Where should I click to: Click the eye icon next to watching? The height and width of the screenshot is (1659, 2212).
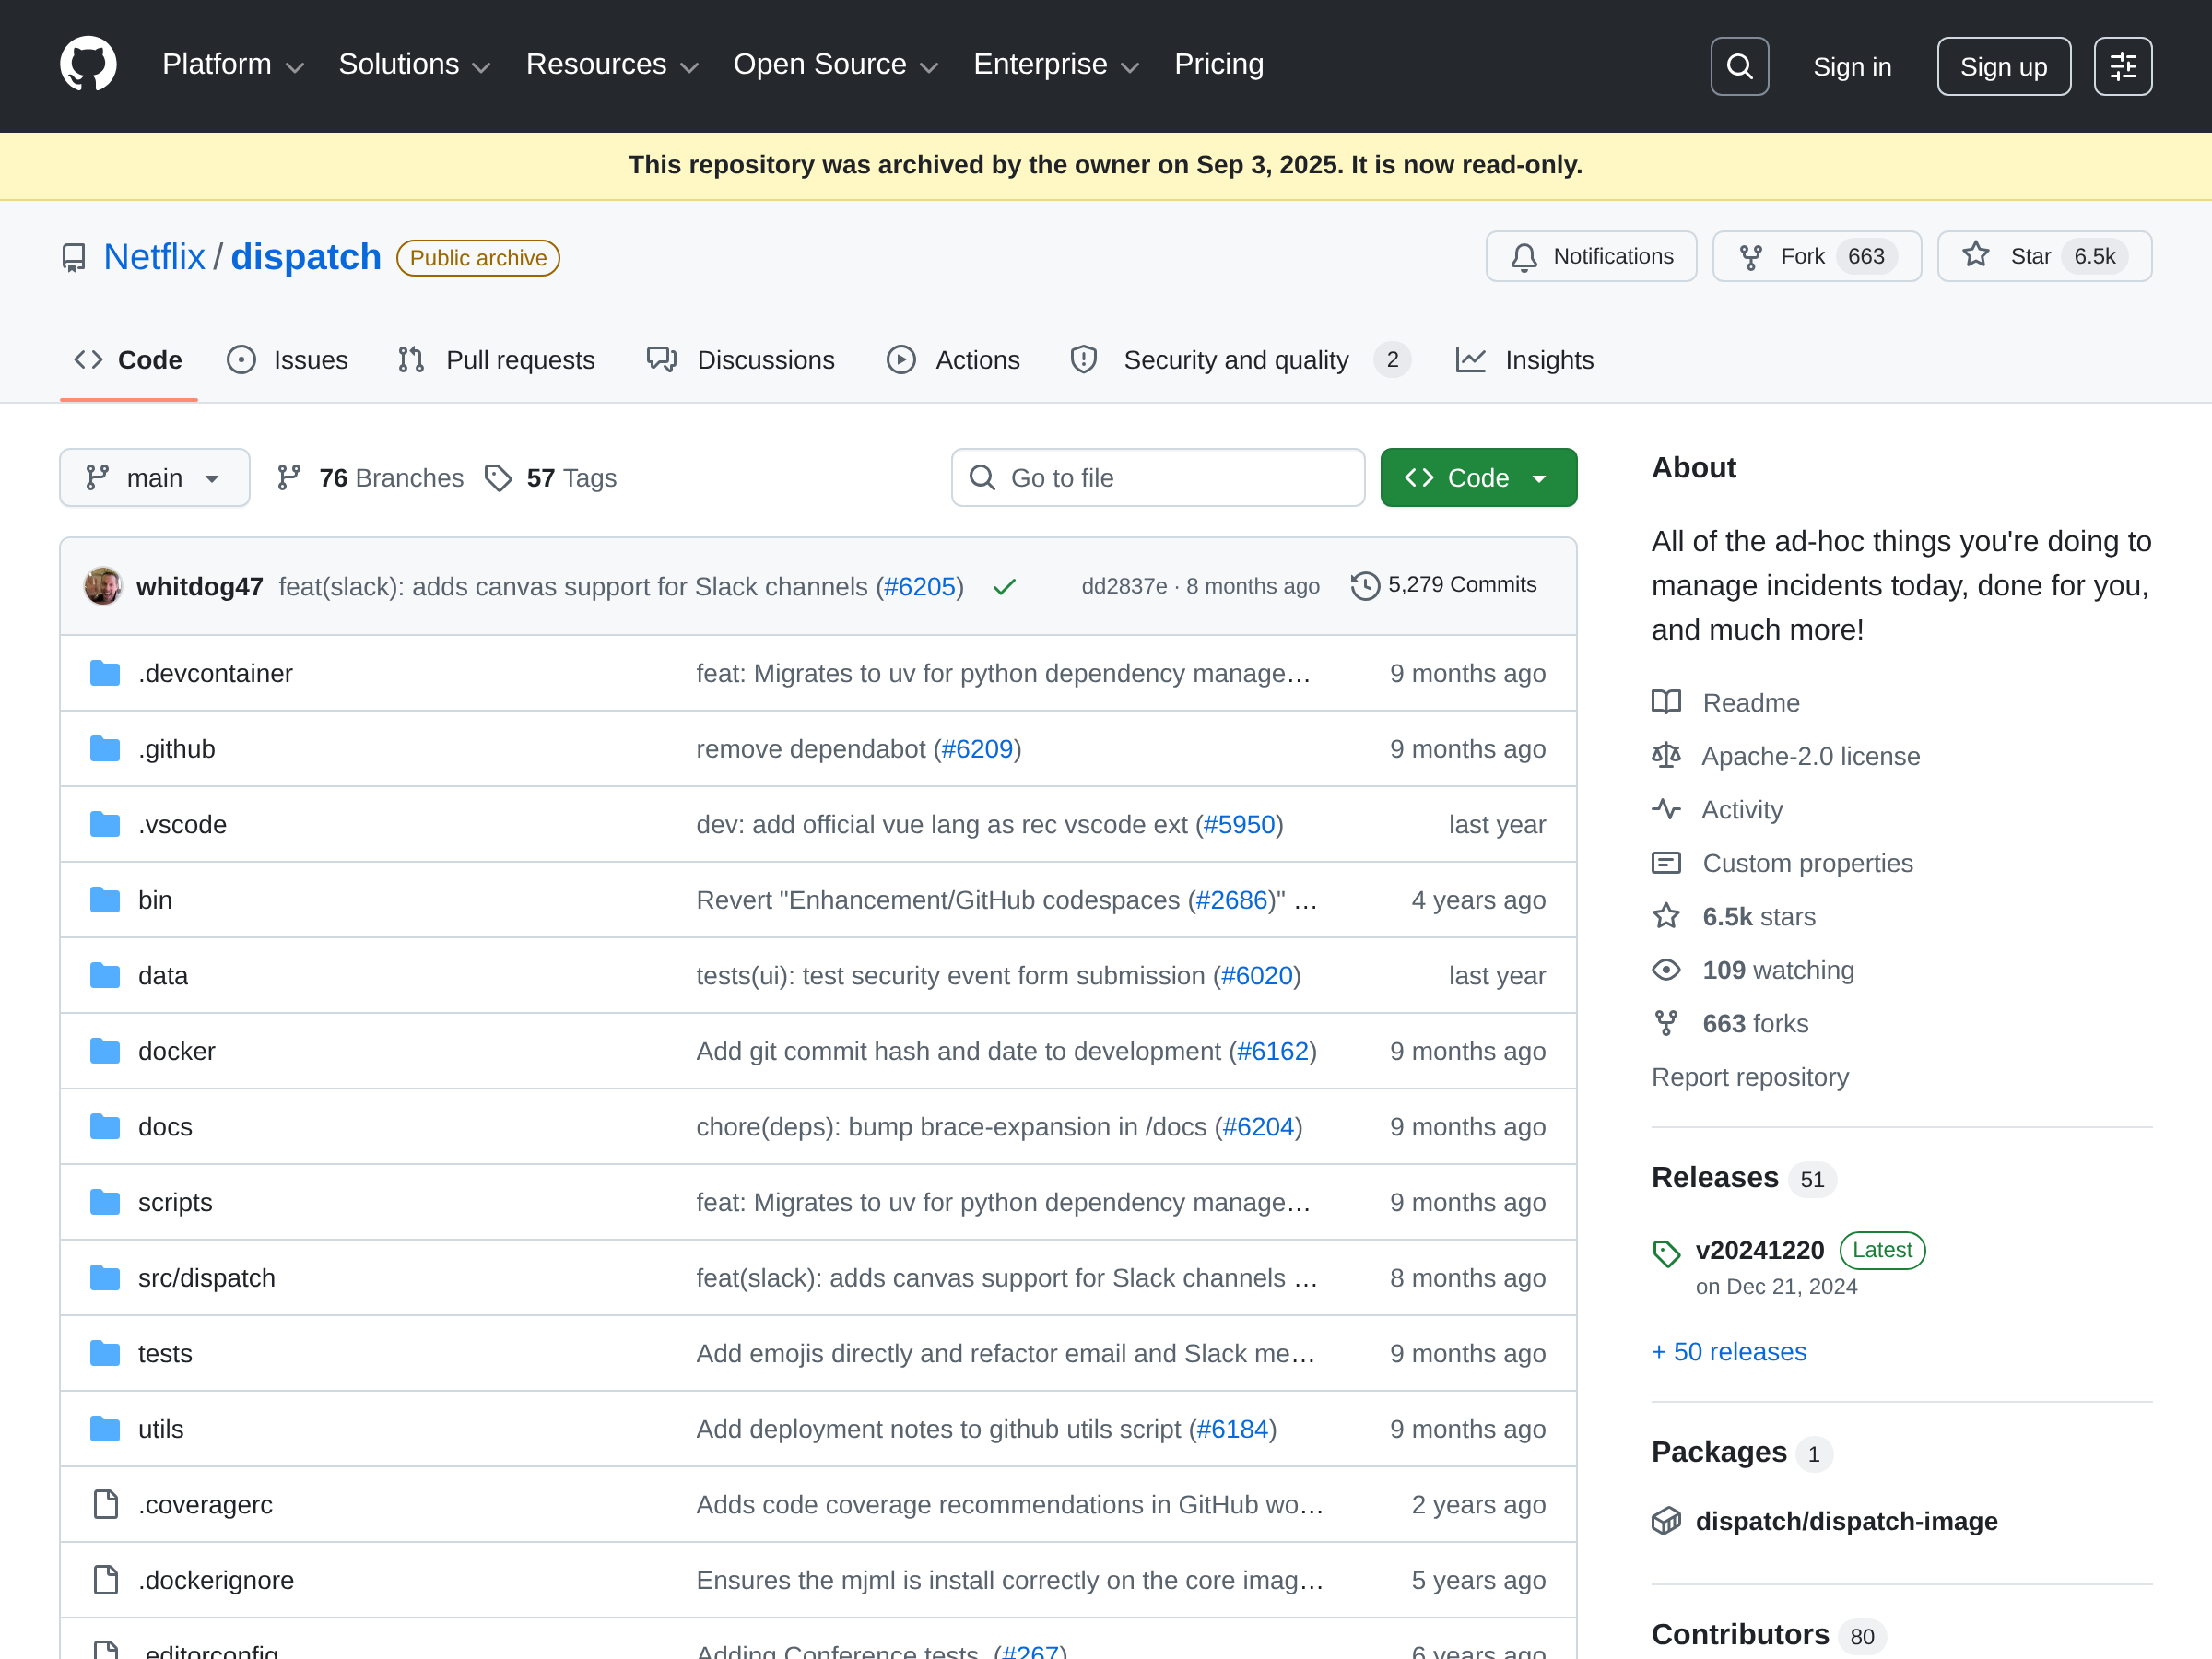tap(1666, 970)
